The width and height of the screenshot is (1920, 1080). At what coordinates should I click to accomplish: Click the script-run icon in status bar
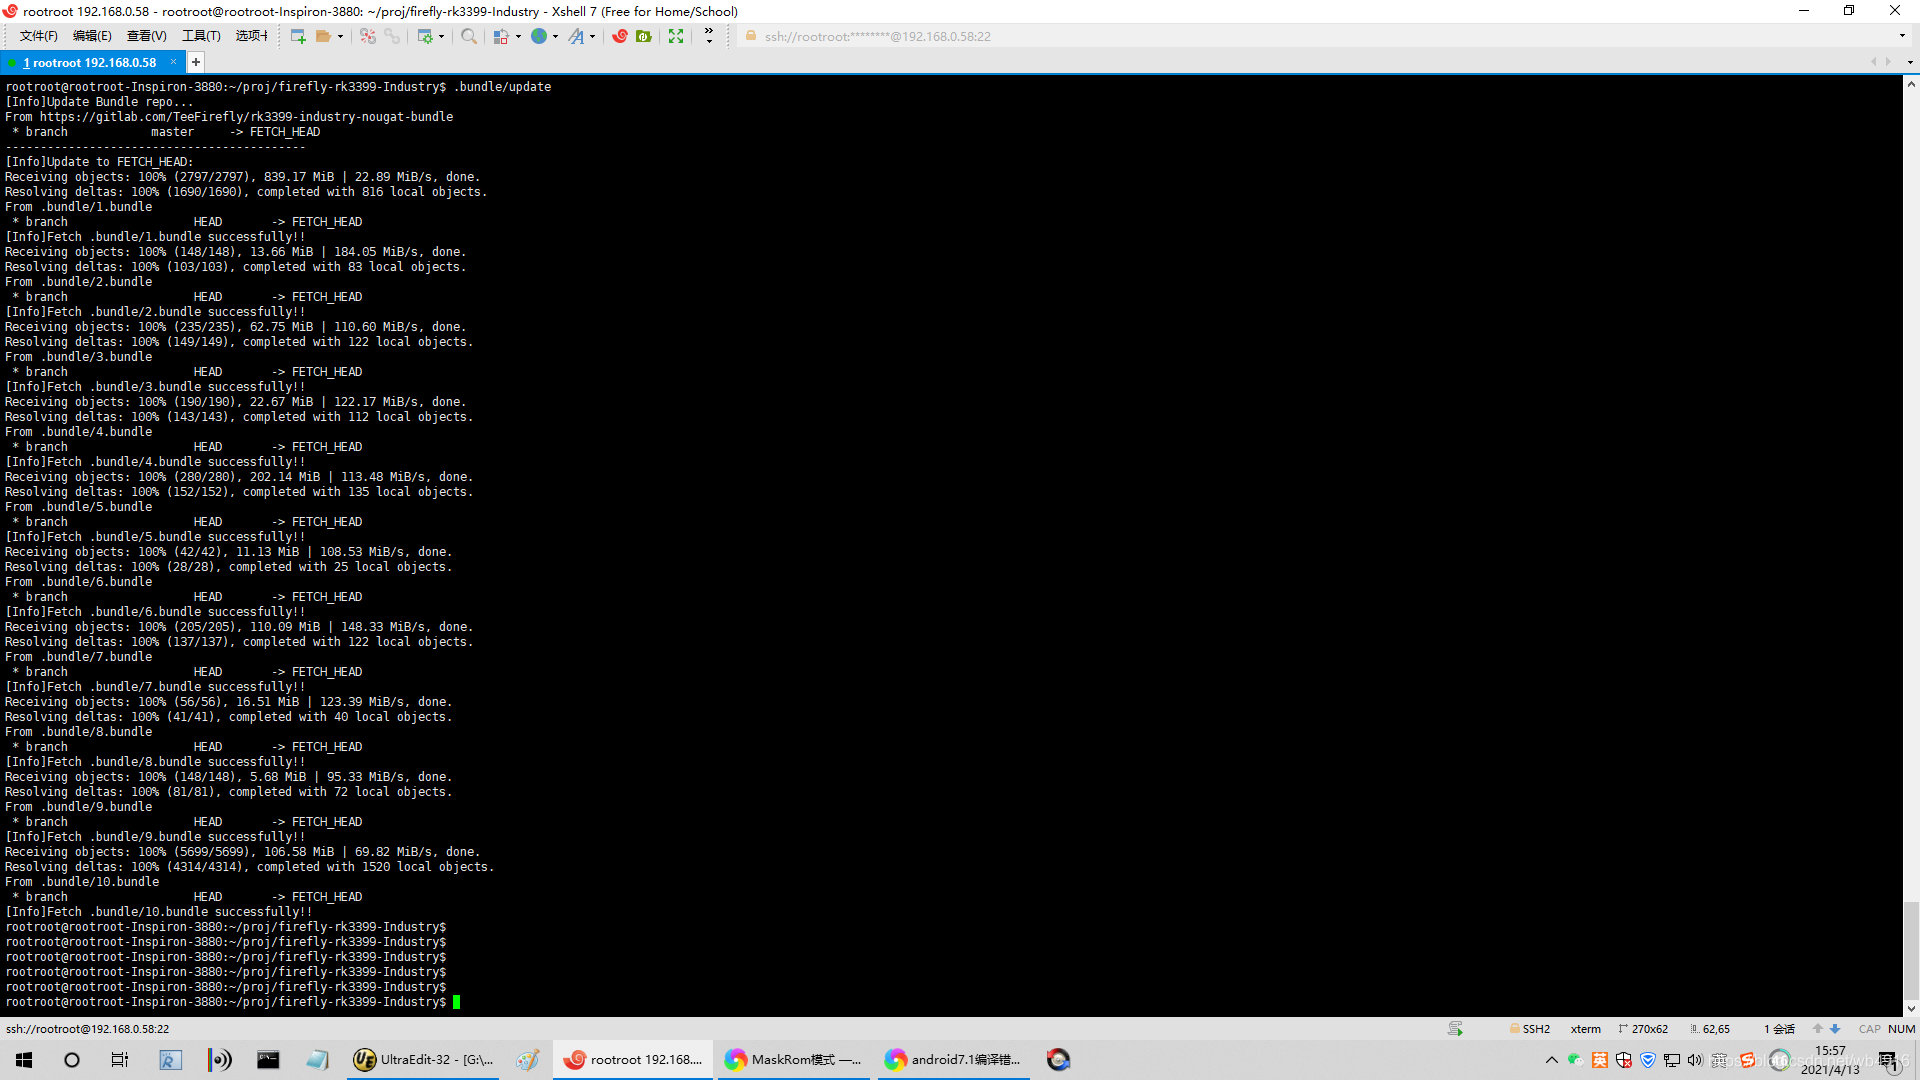[x=1455, y=1028]
